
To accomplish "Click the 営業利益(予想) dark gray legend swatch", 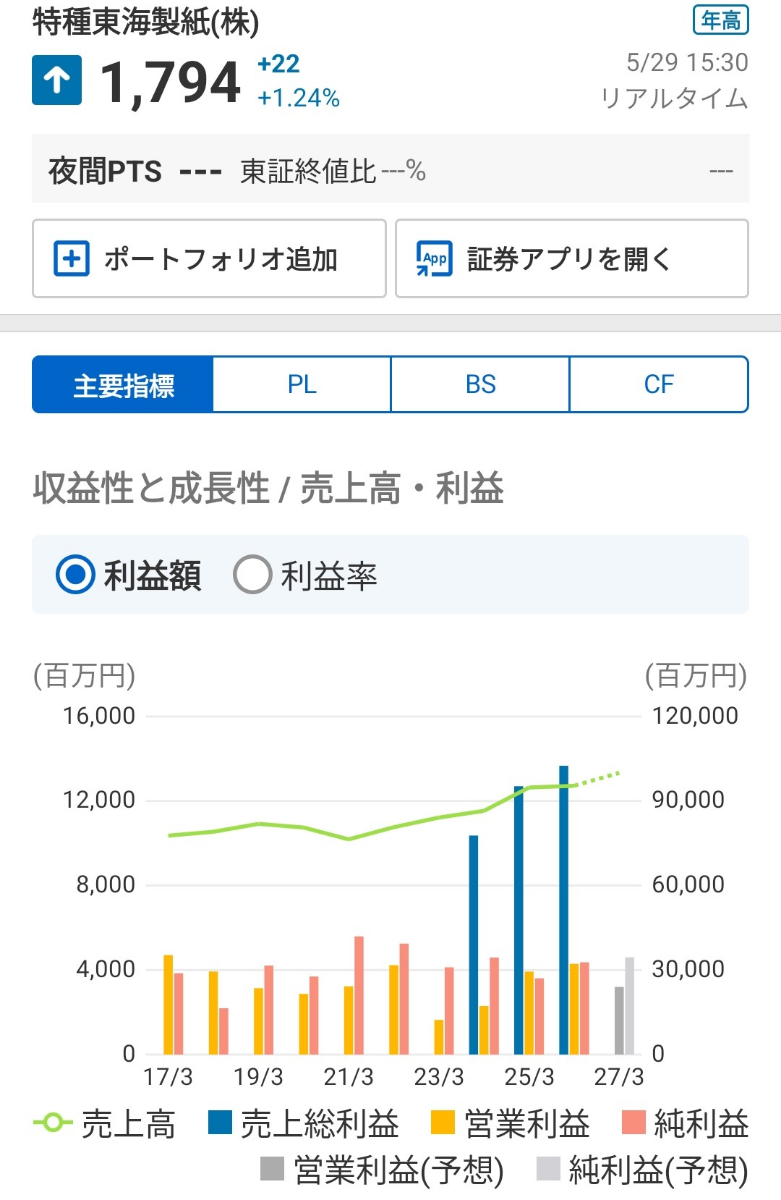I will click(272, 1168).
